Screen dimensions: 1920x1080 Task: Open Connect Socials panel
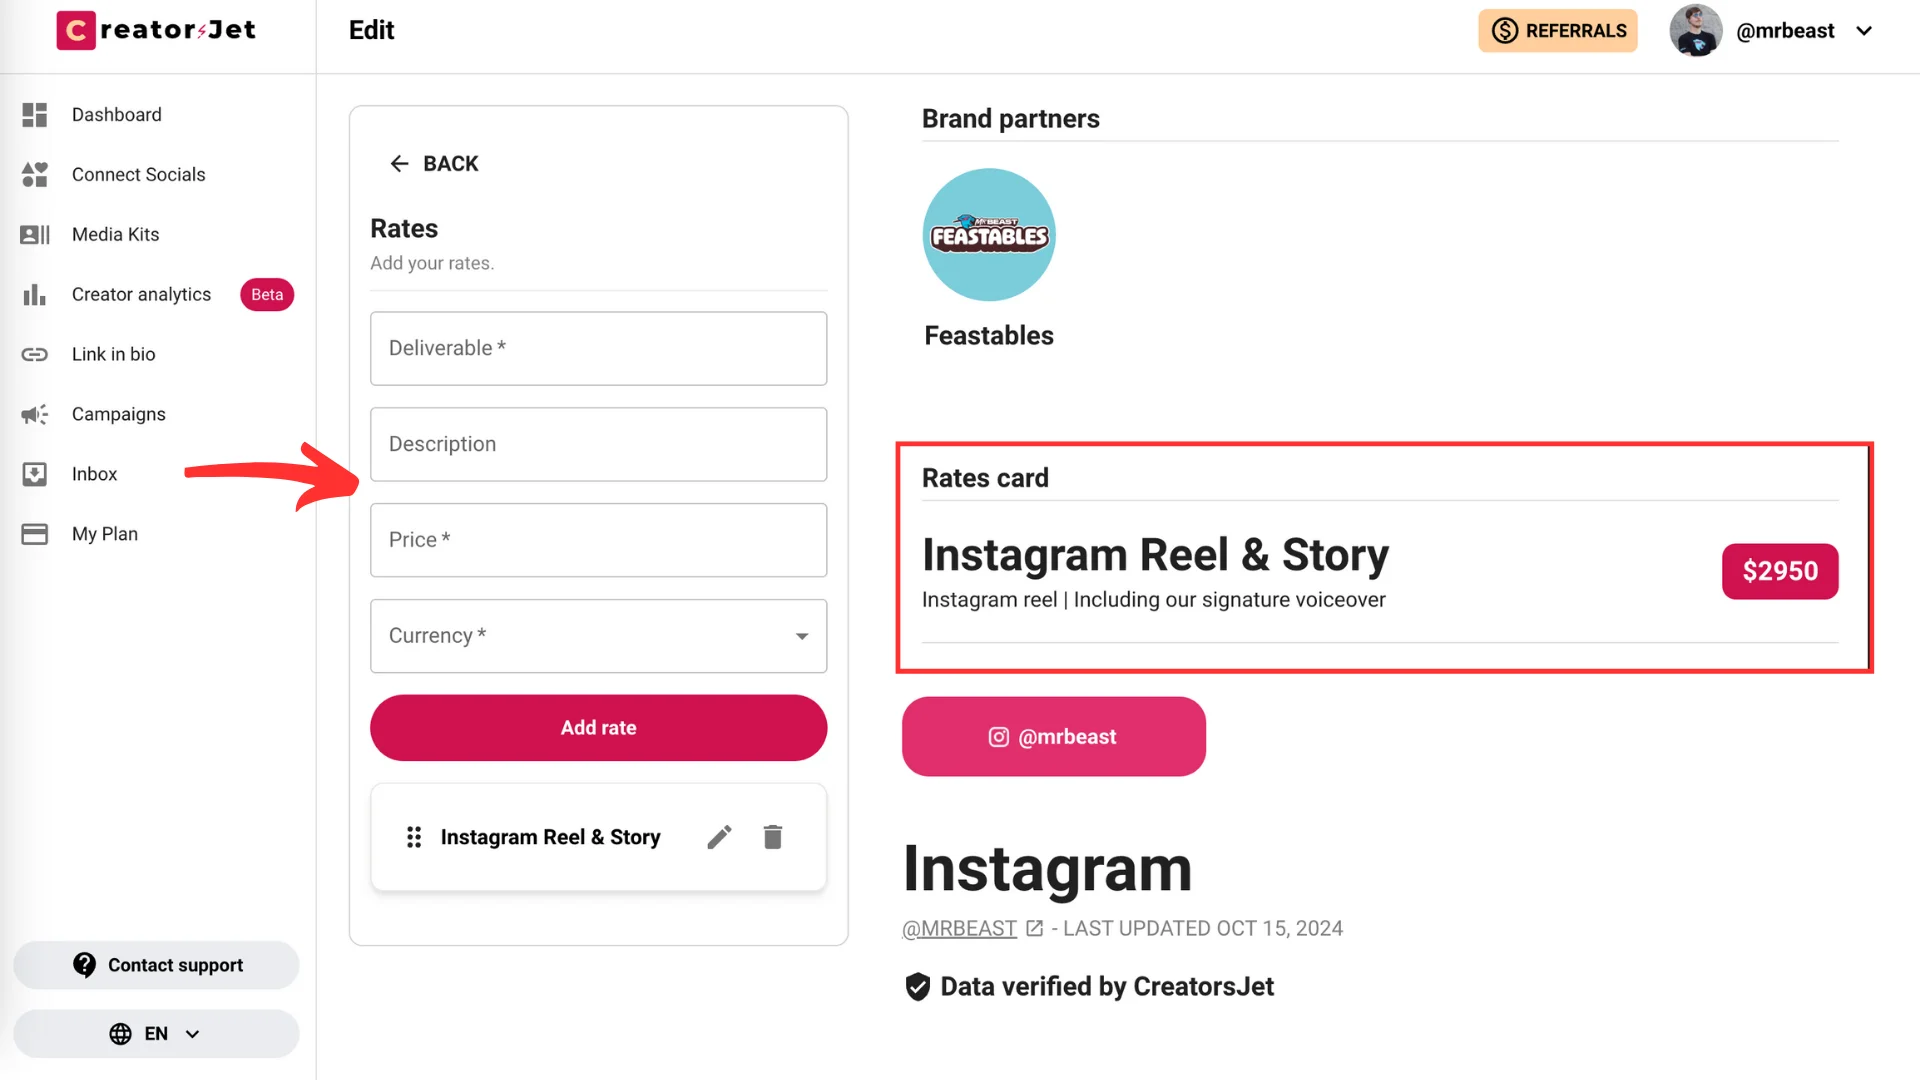(138, 174)
